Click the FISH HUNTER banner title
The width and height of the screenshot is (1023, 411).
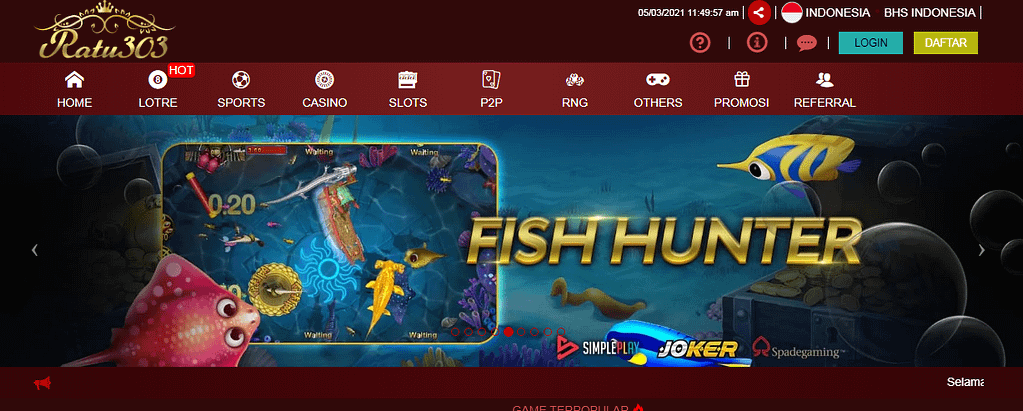point(664,240)
